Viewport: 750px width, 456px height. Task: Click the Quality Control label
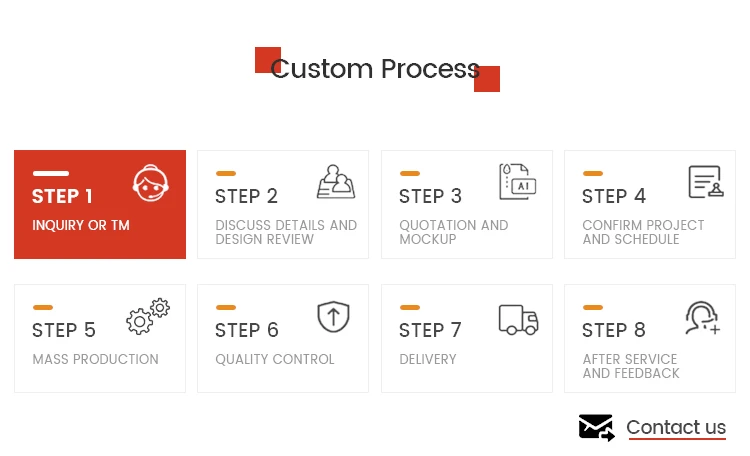[275, 359]
